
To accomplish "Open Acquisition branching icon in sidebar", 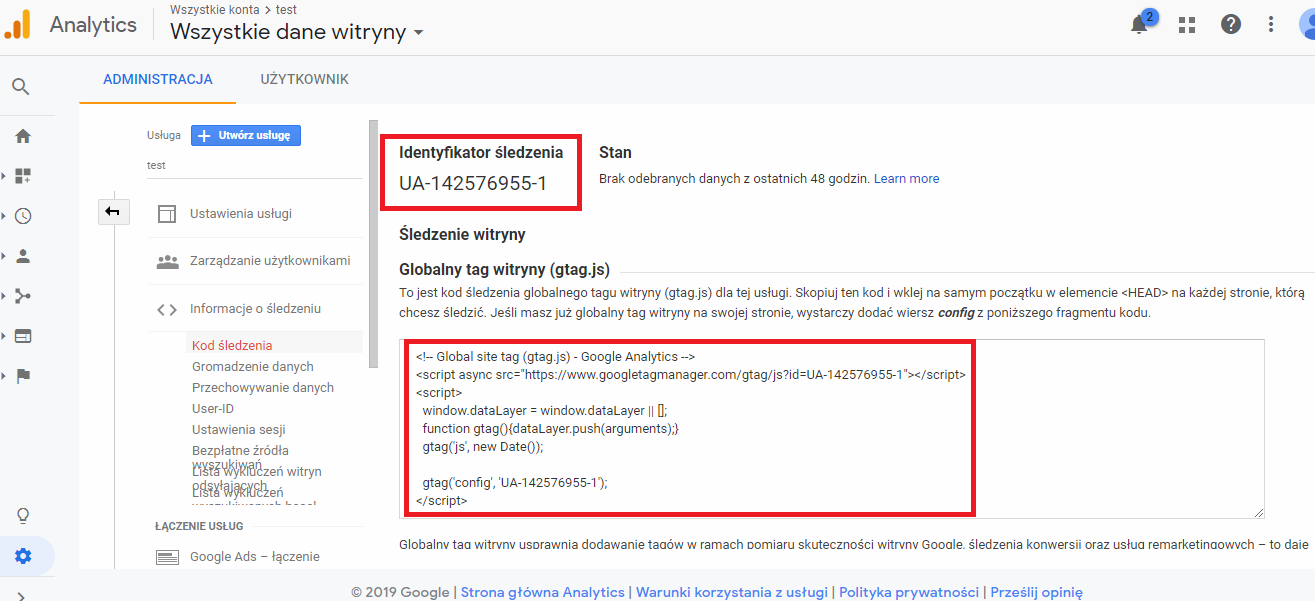I will (x=22, y=296).
